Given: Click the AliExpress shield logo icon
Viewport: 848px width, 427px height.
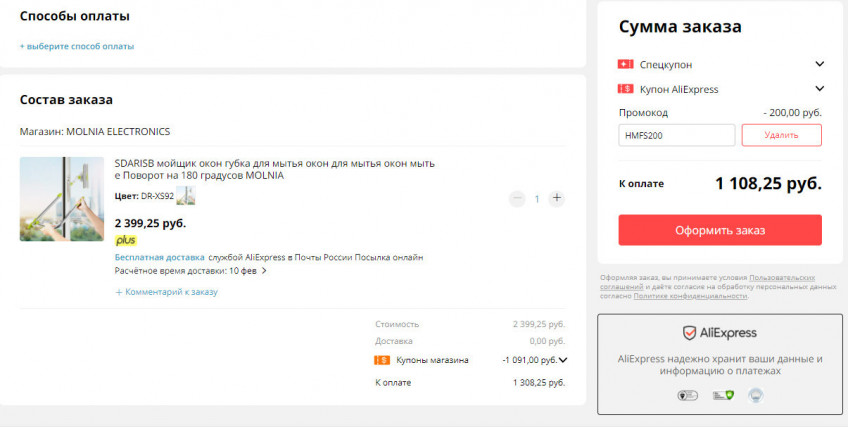Looking at the screenshot, I should click(x=689, y=333).
